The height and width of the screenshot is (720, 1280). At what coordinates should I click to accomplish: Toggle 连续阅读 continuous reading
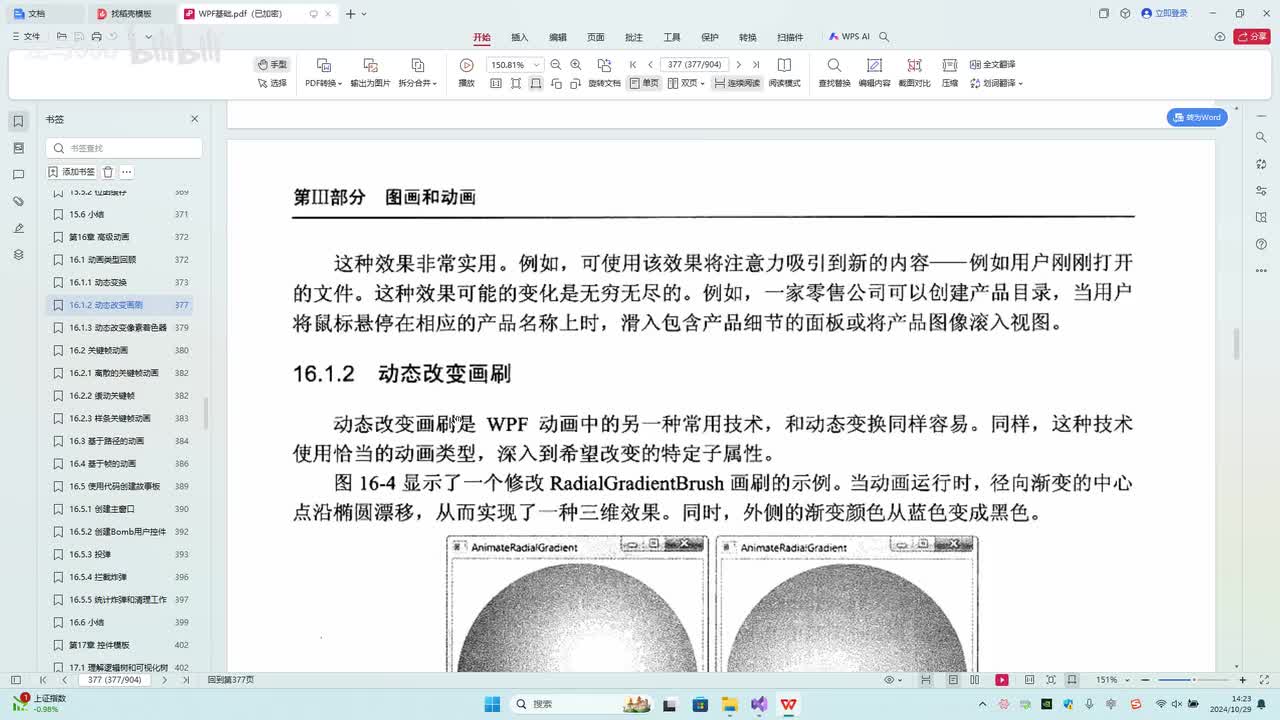[x=737, y=83]
